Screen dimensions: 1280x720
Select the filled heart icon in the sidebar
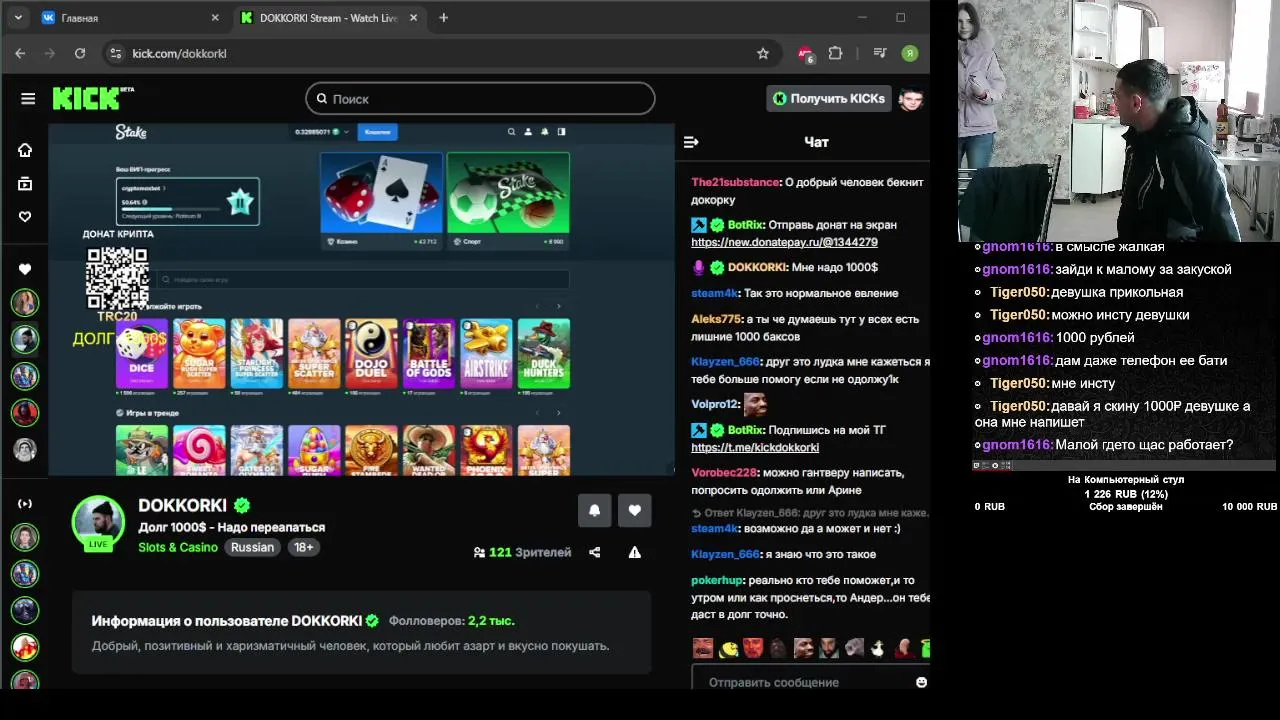(25, 269)
